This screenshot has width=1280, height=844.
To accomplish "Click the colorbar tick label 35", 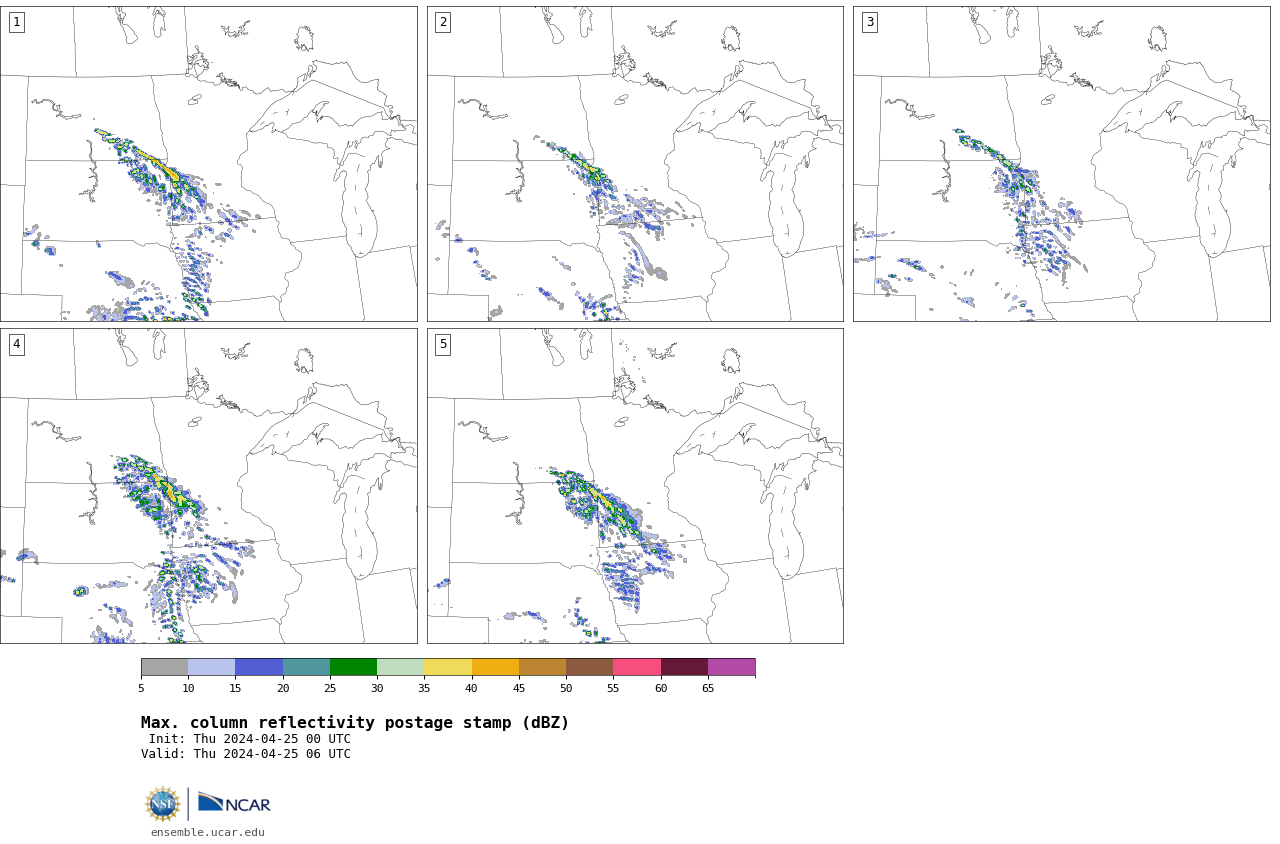I will tap(424, 688).
